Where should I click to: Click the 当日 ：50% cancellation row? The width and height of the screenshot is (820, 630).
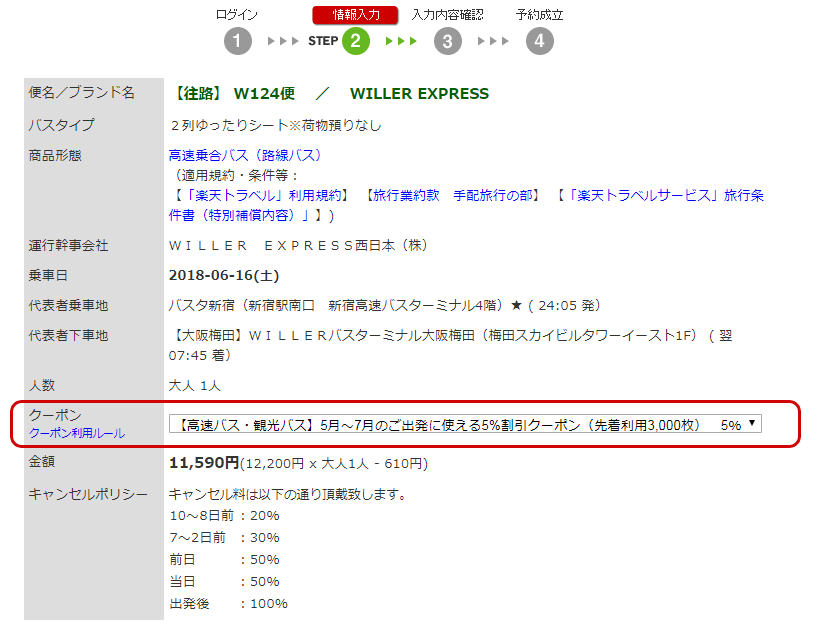(224, 582)
